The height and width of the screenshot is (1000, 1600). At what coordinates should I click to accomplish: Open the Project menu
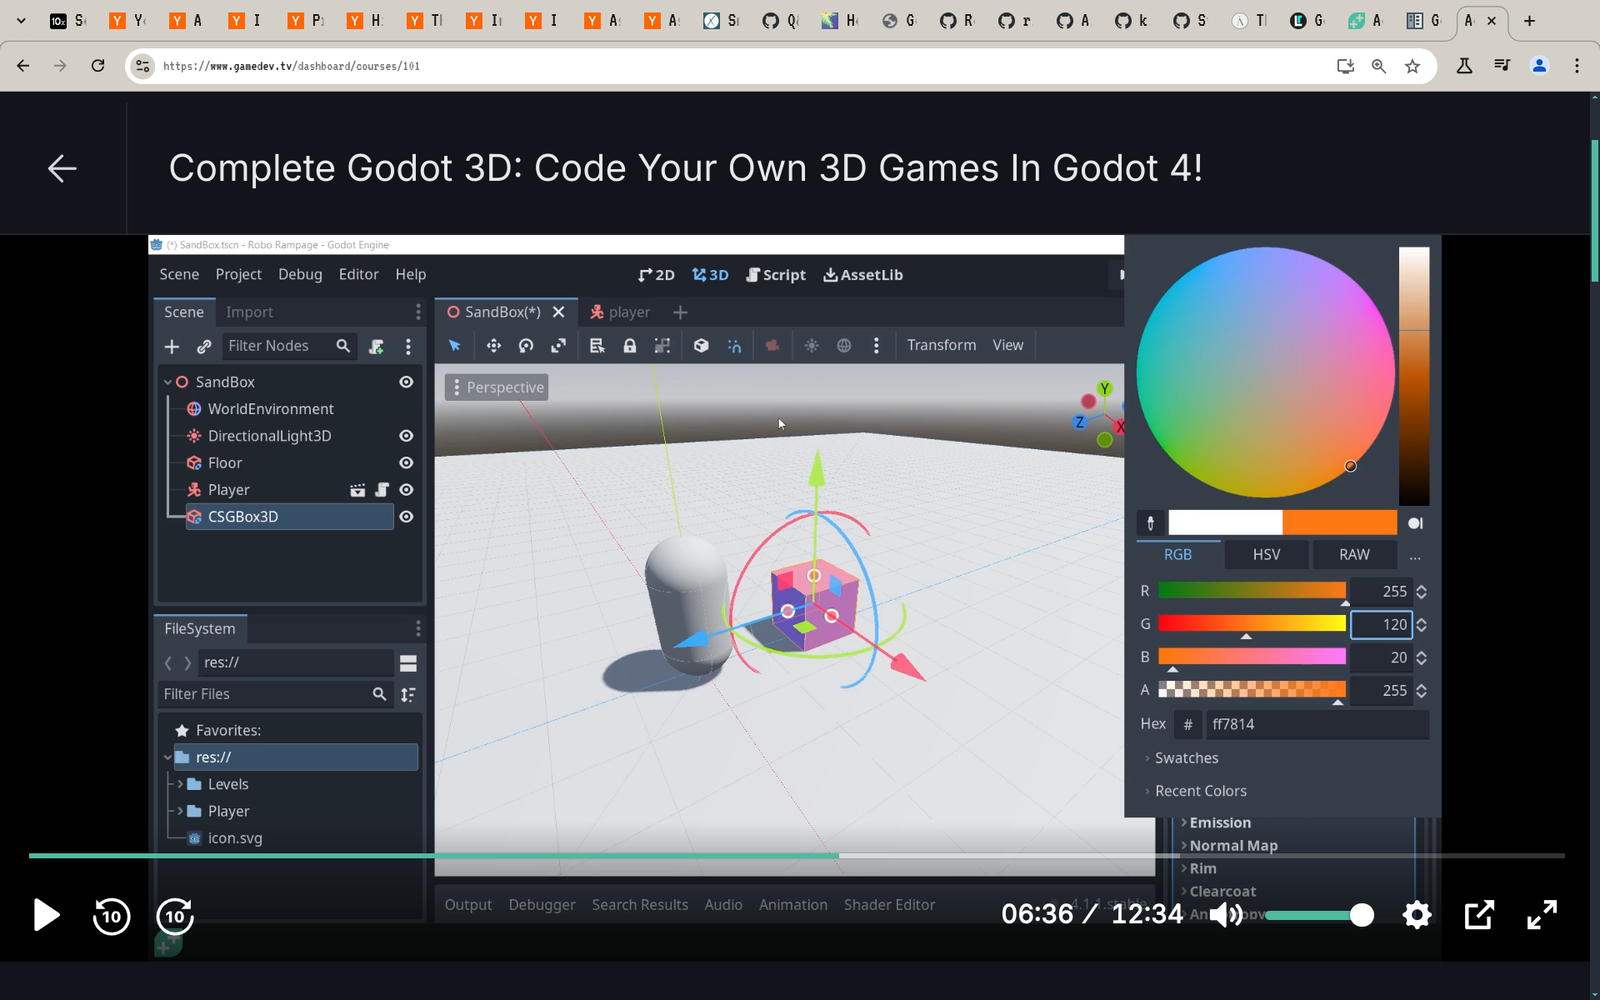coord(238,275)
